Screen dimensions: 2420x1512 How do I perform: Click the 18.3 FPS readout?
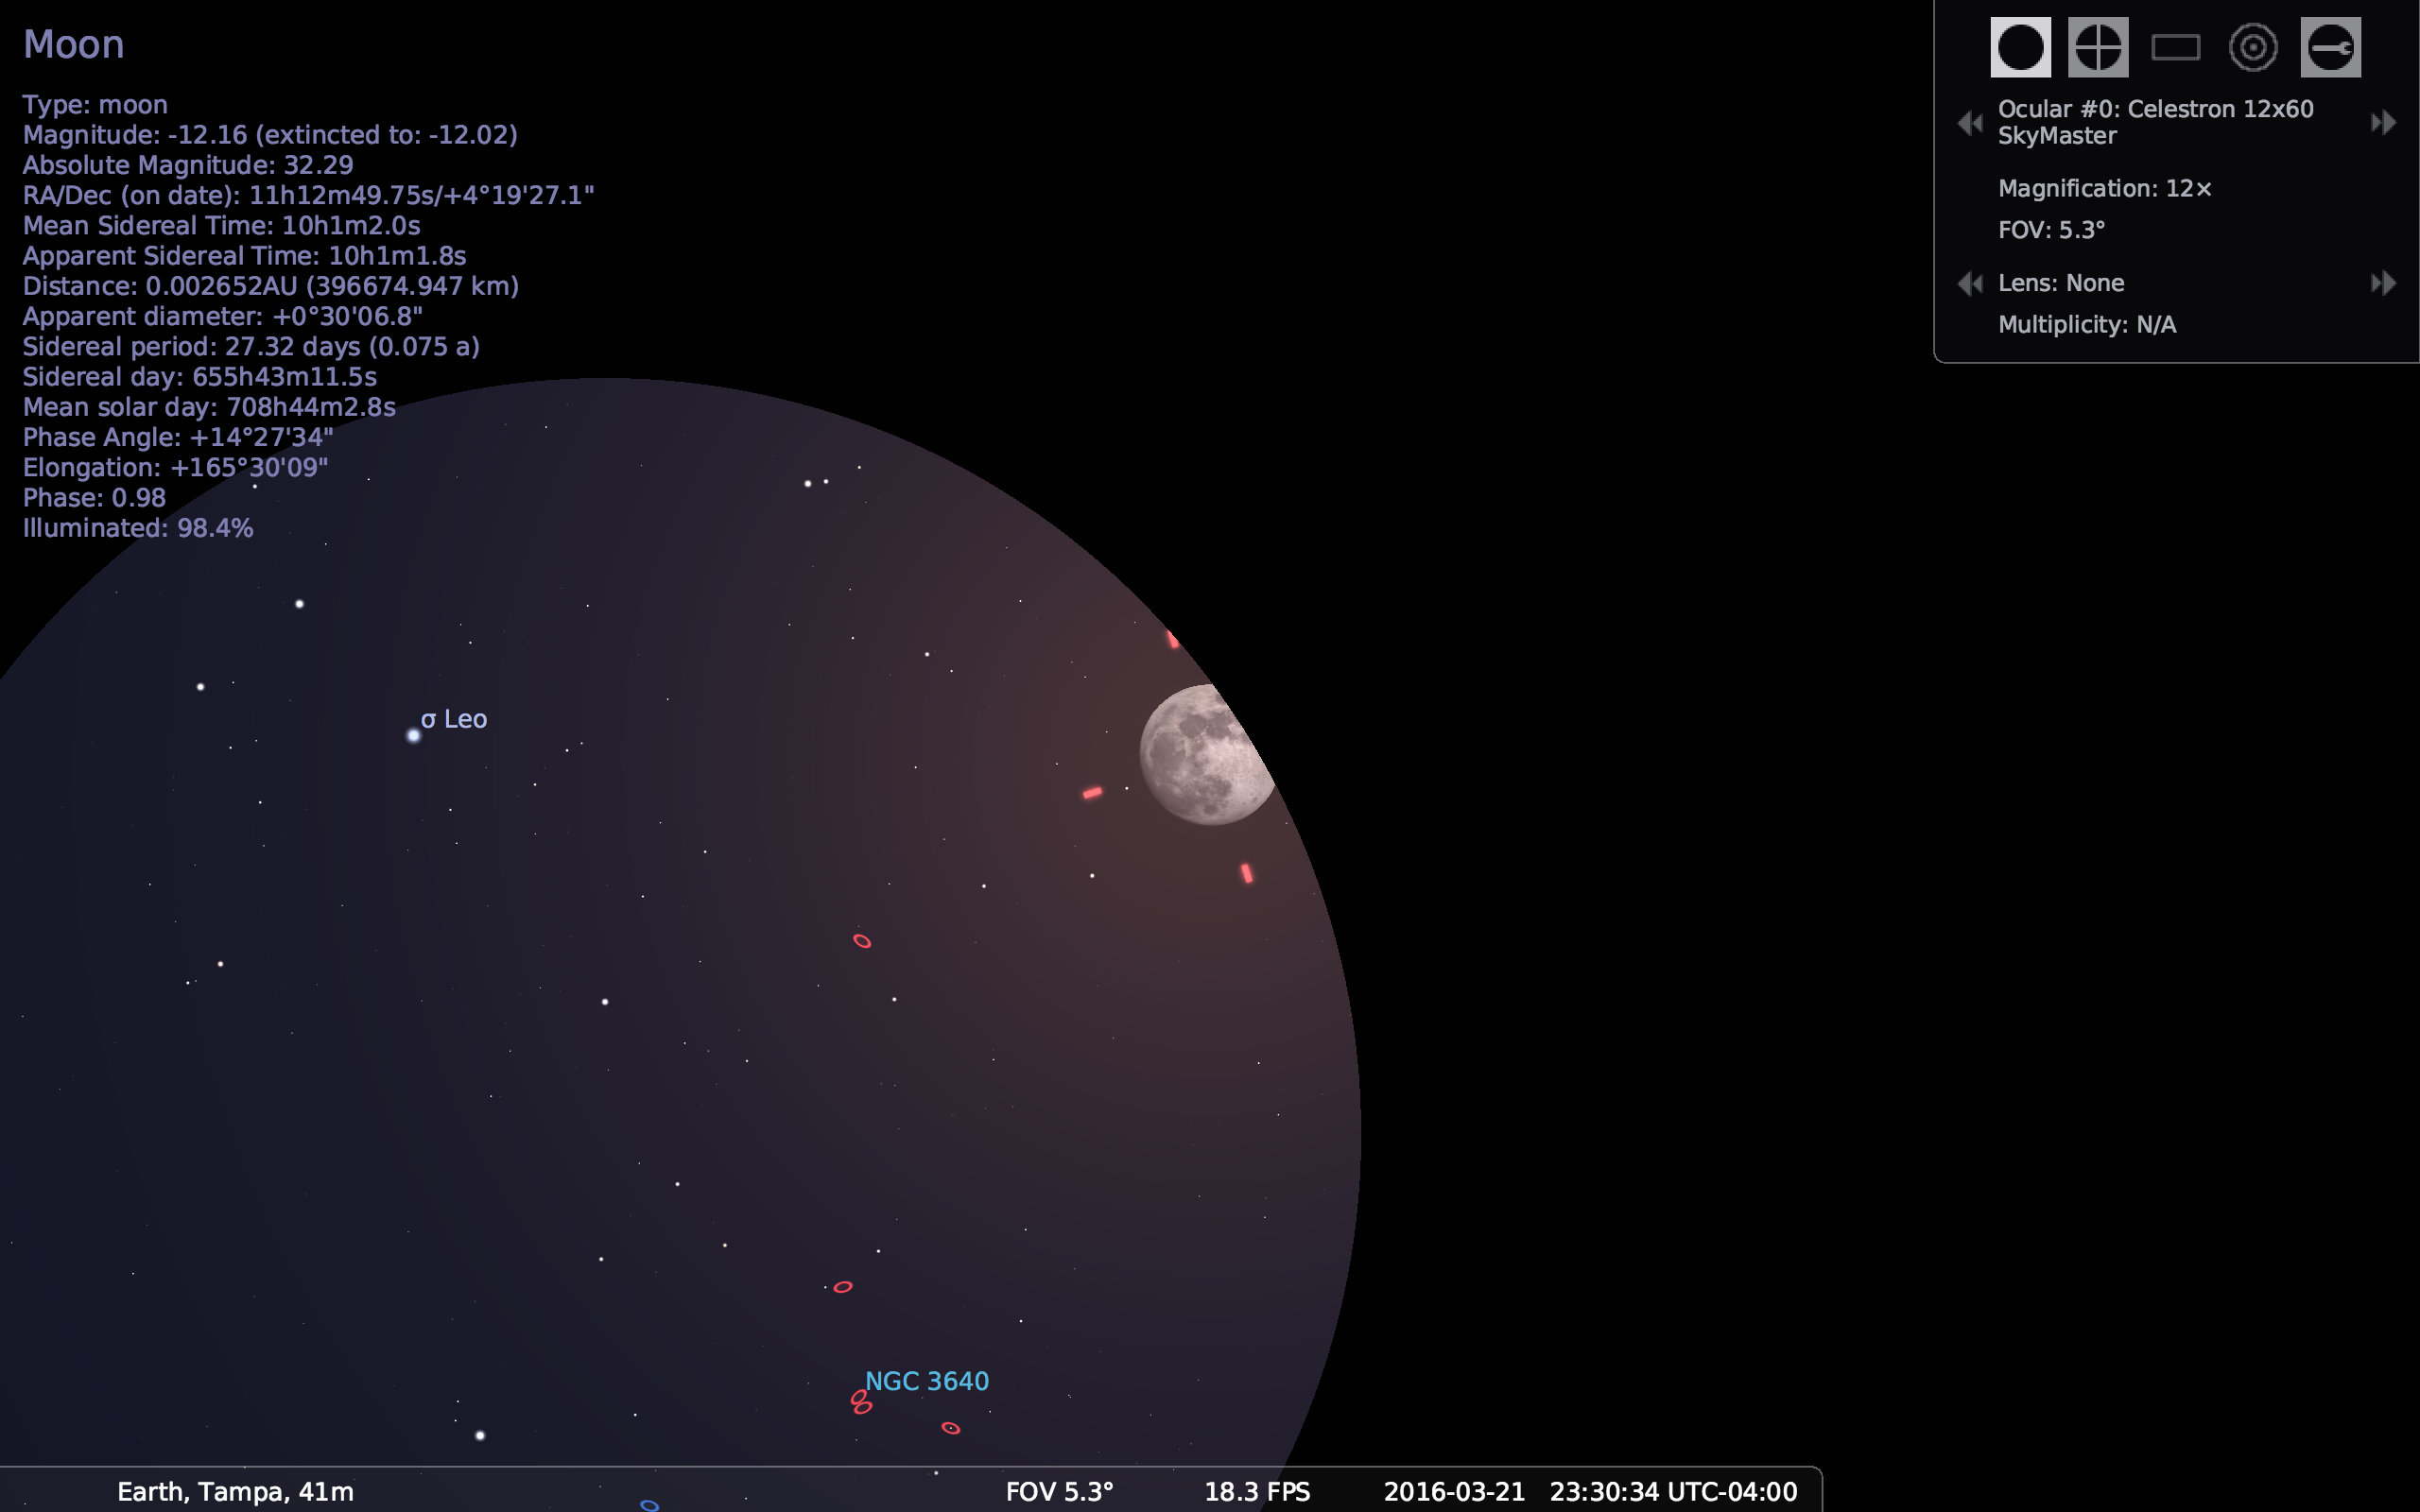pos(1257,1492)
